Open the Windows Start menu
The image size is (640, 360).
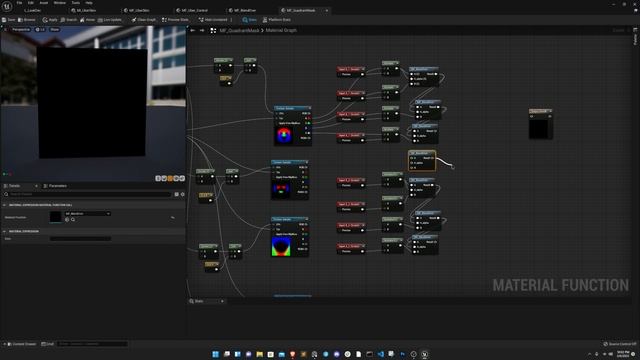(216, 354)
